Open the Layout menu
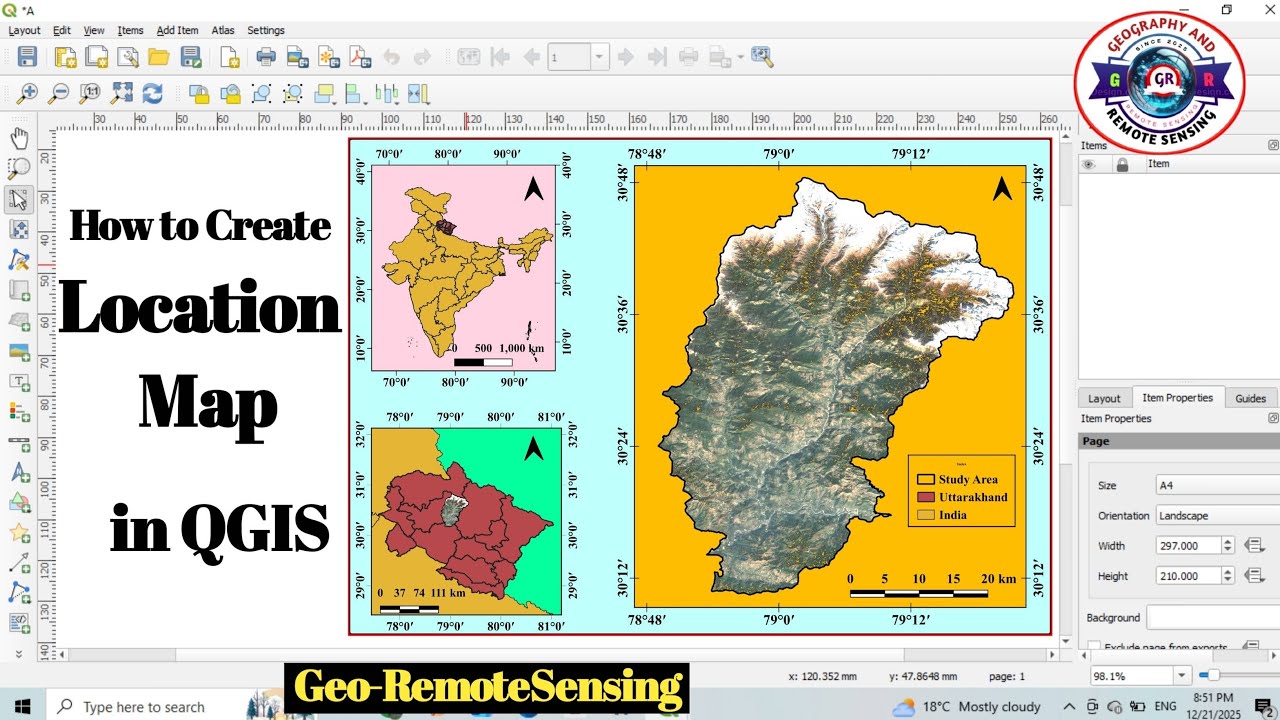The height and width of the screenshot is (720, 1280). point(24,30)
